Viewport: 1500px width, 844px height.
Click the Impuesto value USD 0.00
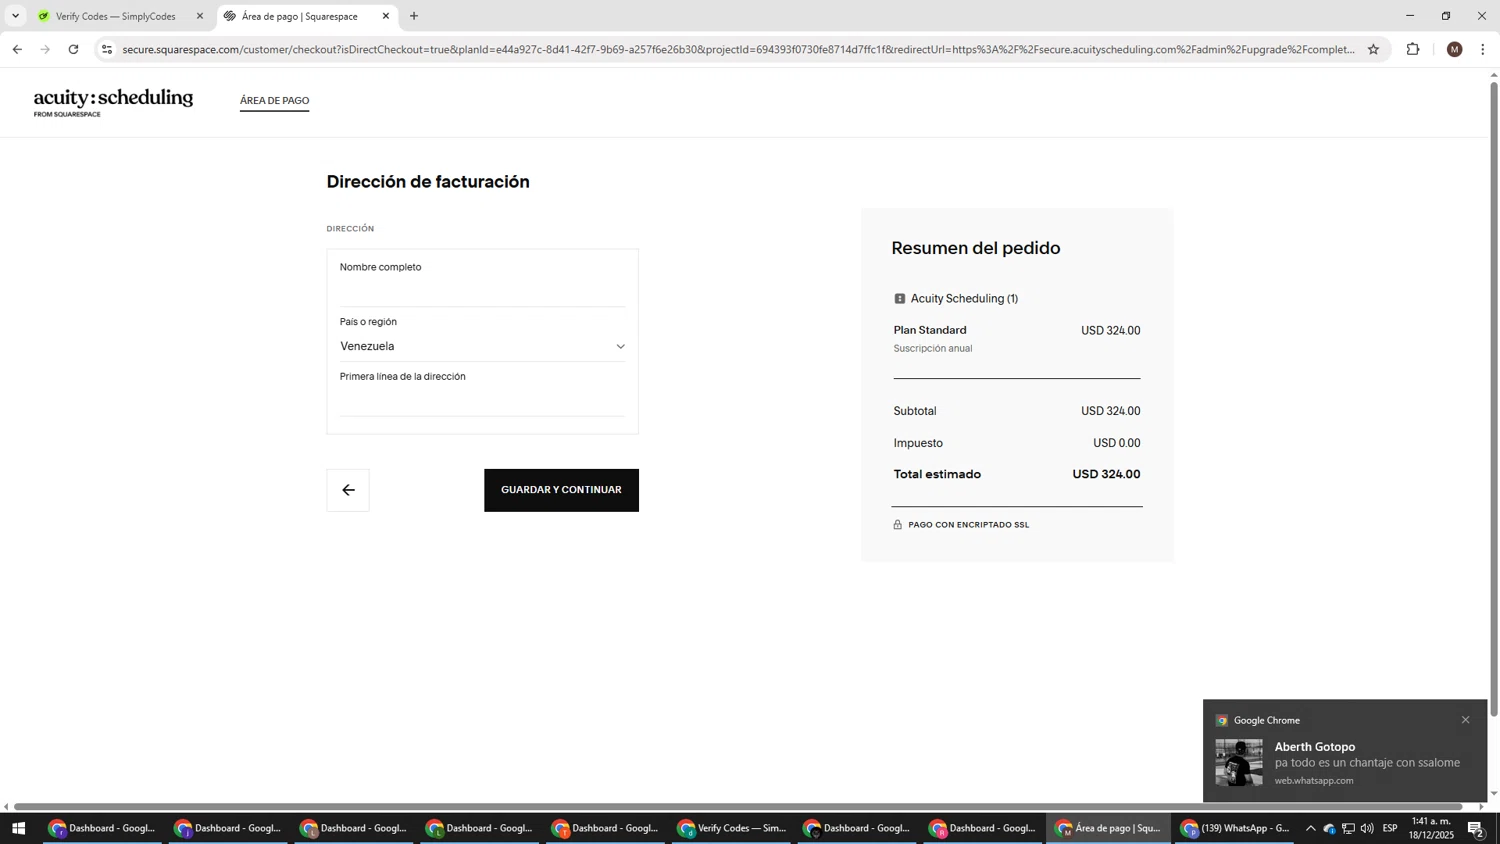(x=1117, y=443)
